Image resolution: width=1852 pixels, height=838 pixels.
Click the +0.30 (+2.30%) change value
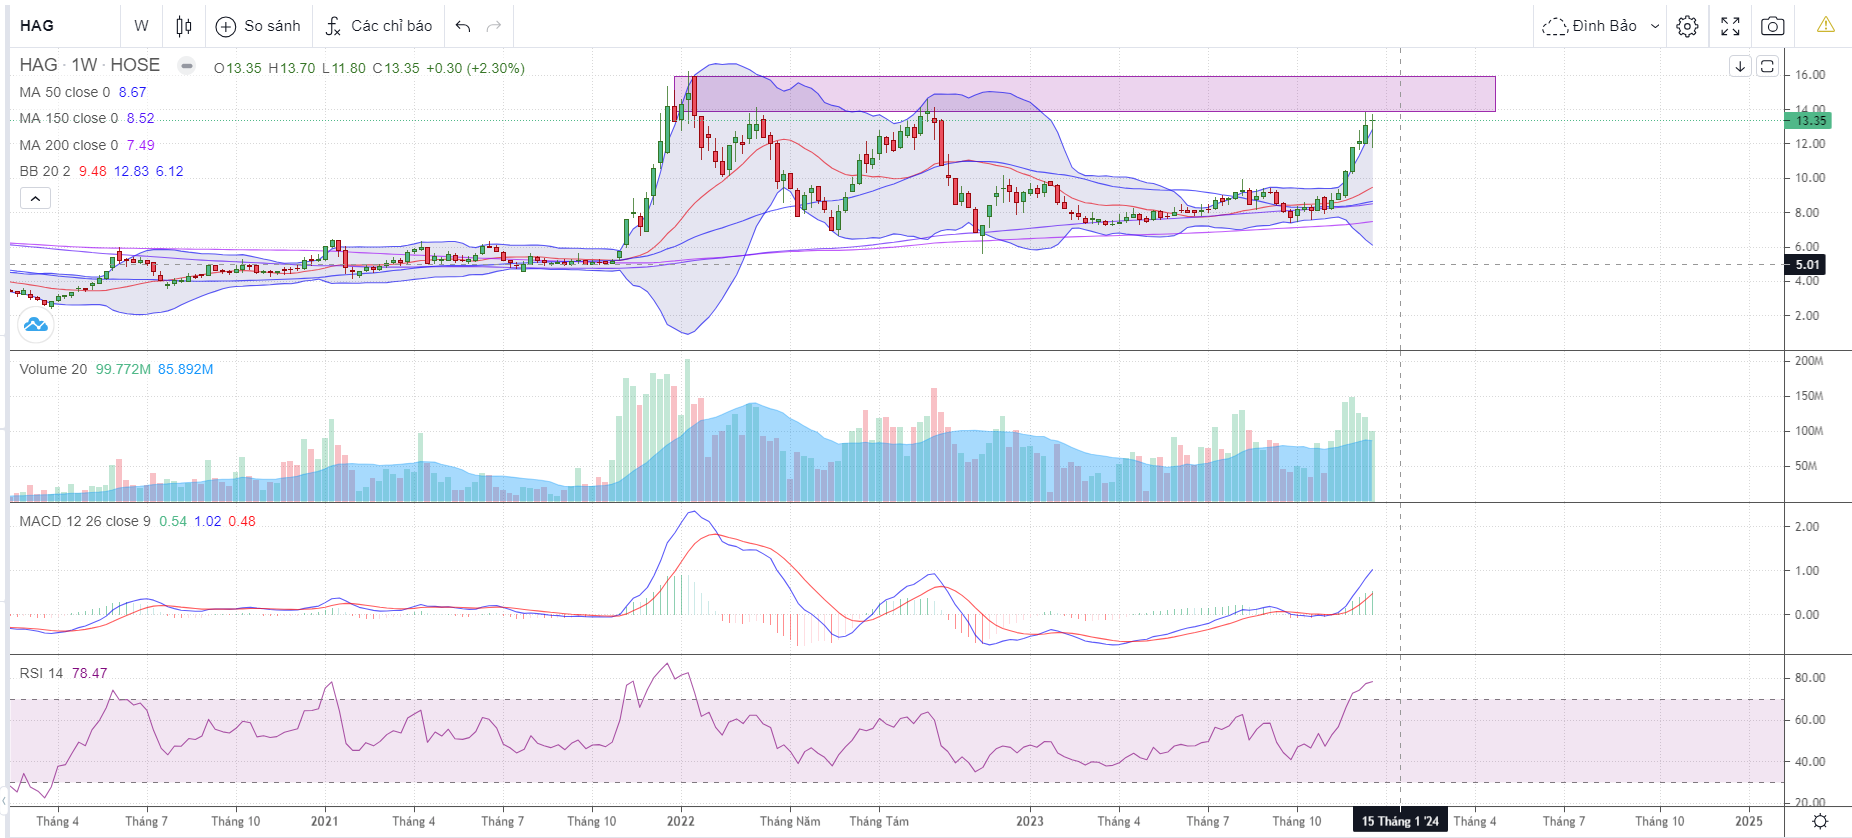tap(475, 68)
